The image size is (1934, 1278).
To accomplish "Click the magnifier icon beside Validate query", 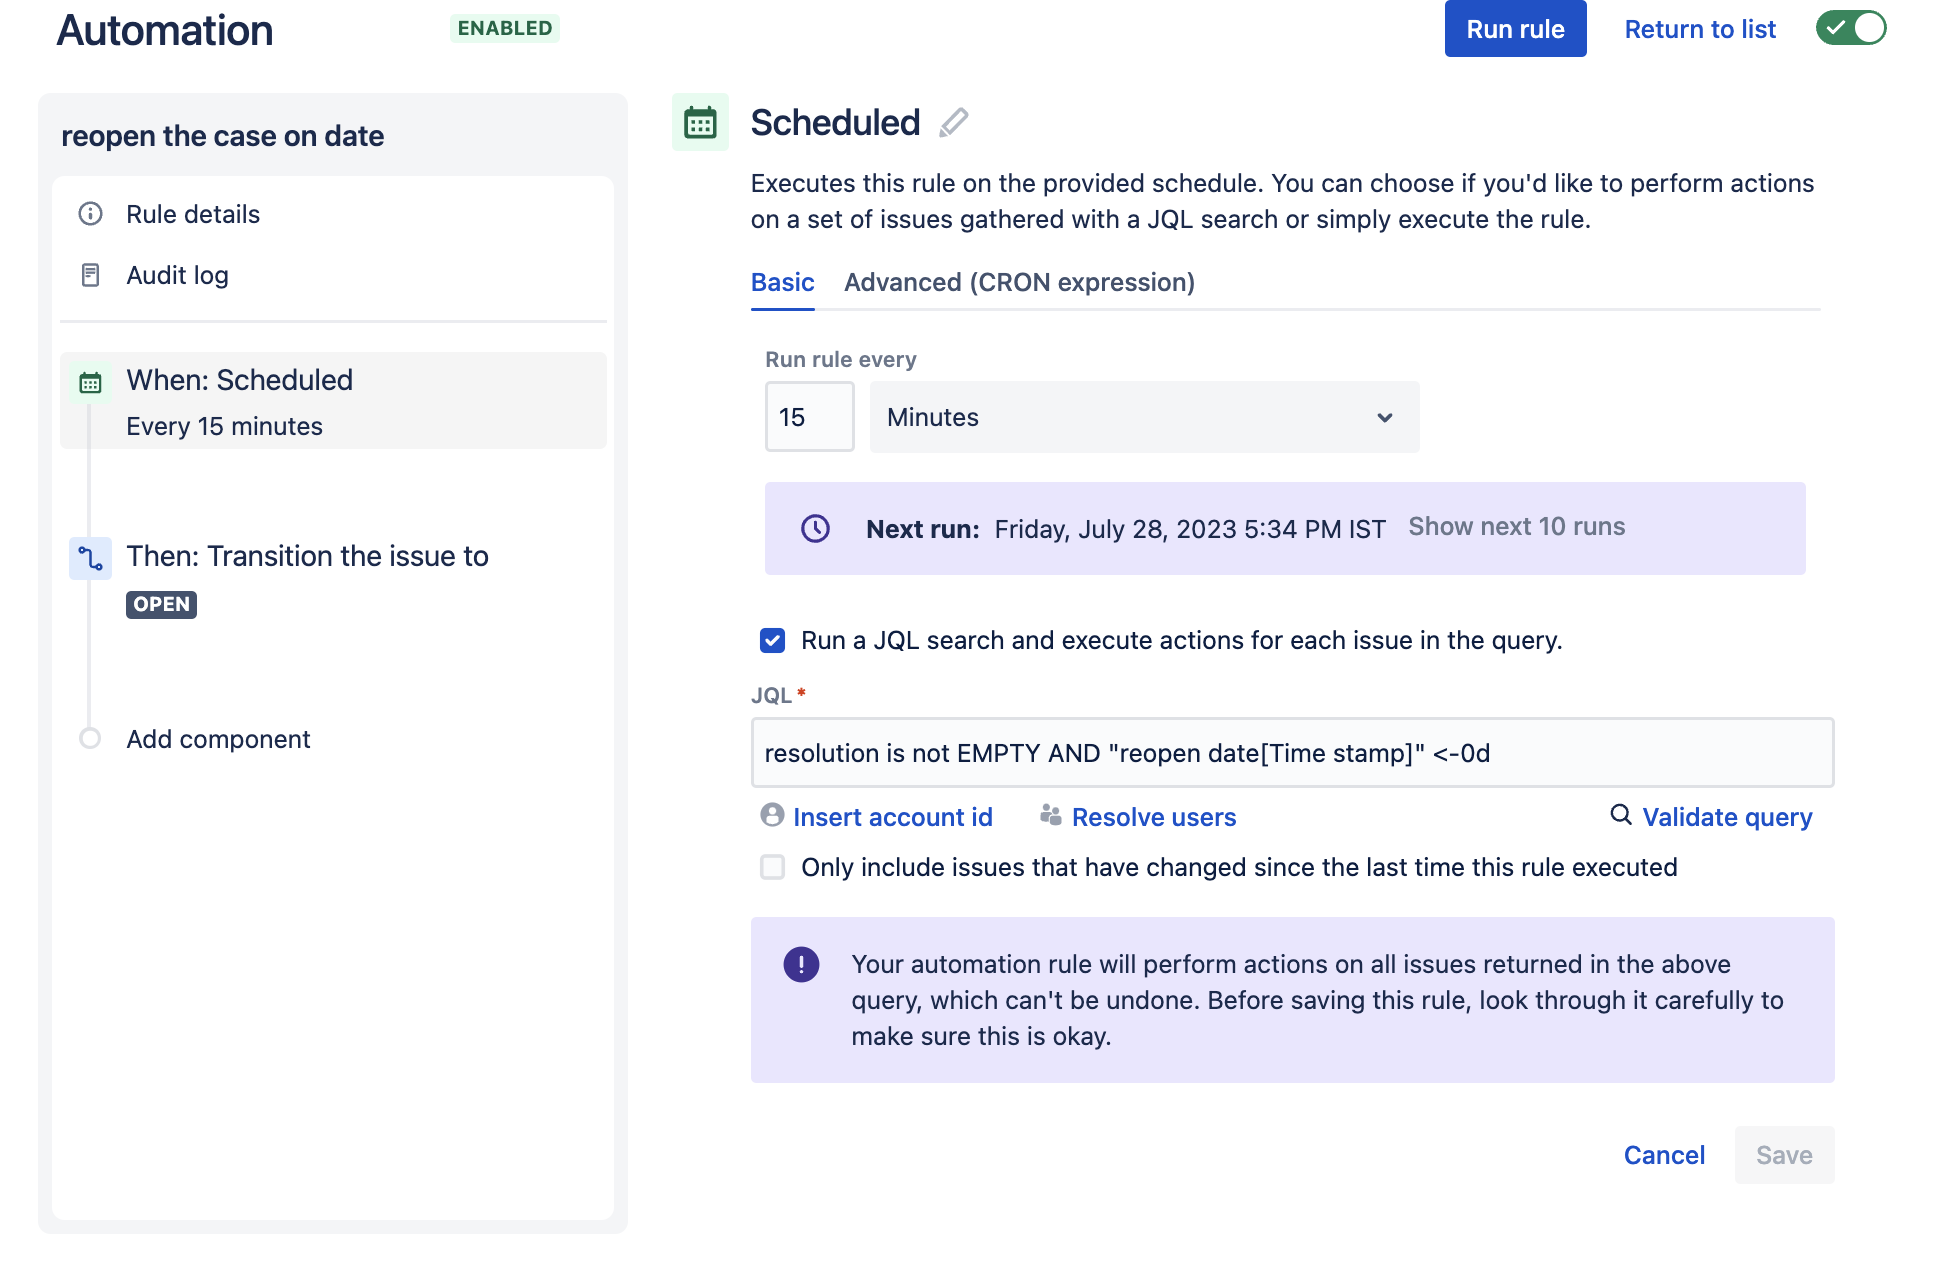I will coord(1620,815).
